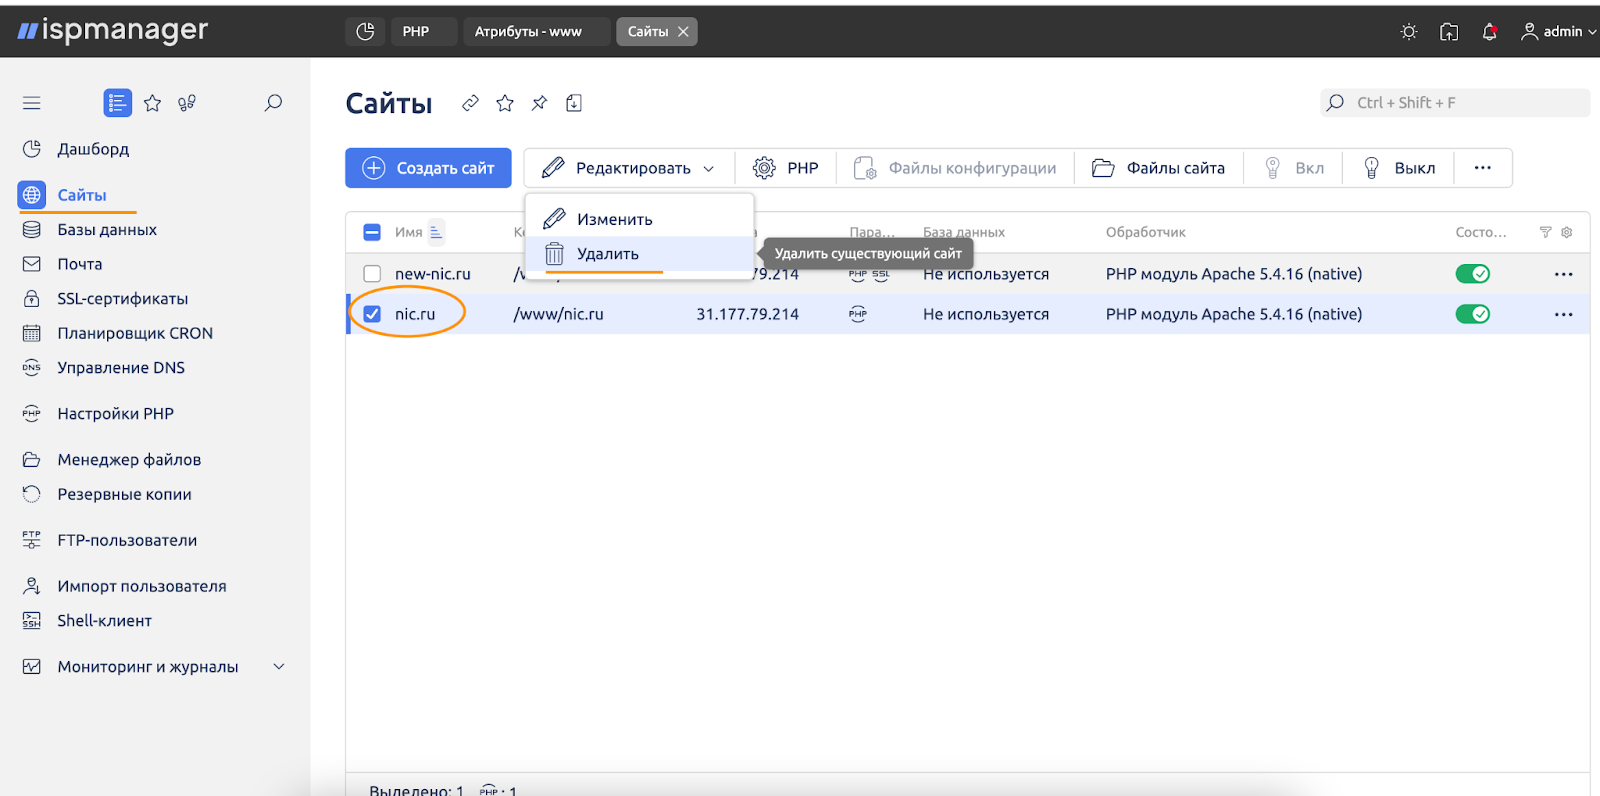Click table filter funnel icon
The width and height of the screenshot is (1600, 796).
tap(1546, 232)
